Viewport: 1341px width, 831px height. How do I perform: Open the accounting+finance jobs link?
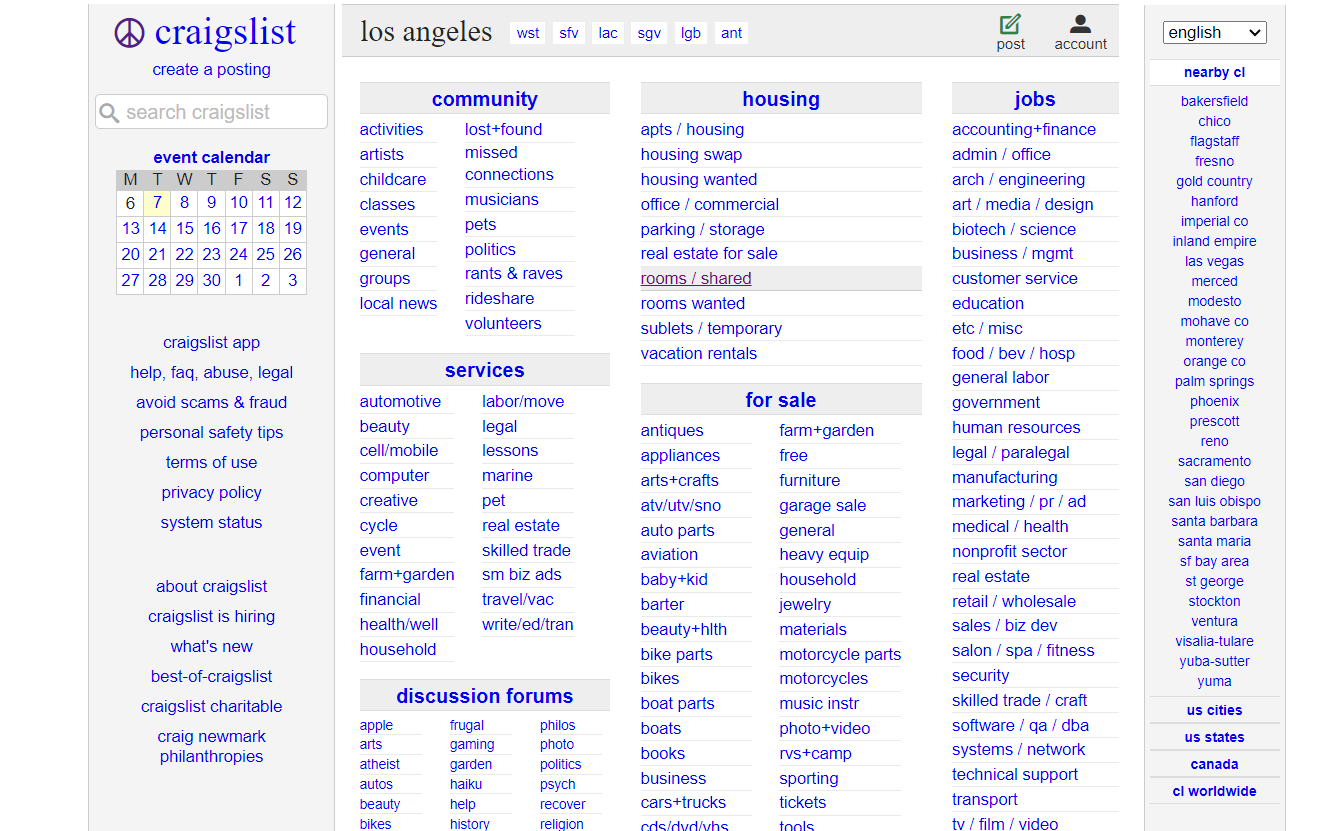pos(1024,129)
